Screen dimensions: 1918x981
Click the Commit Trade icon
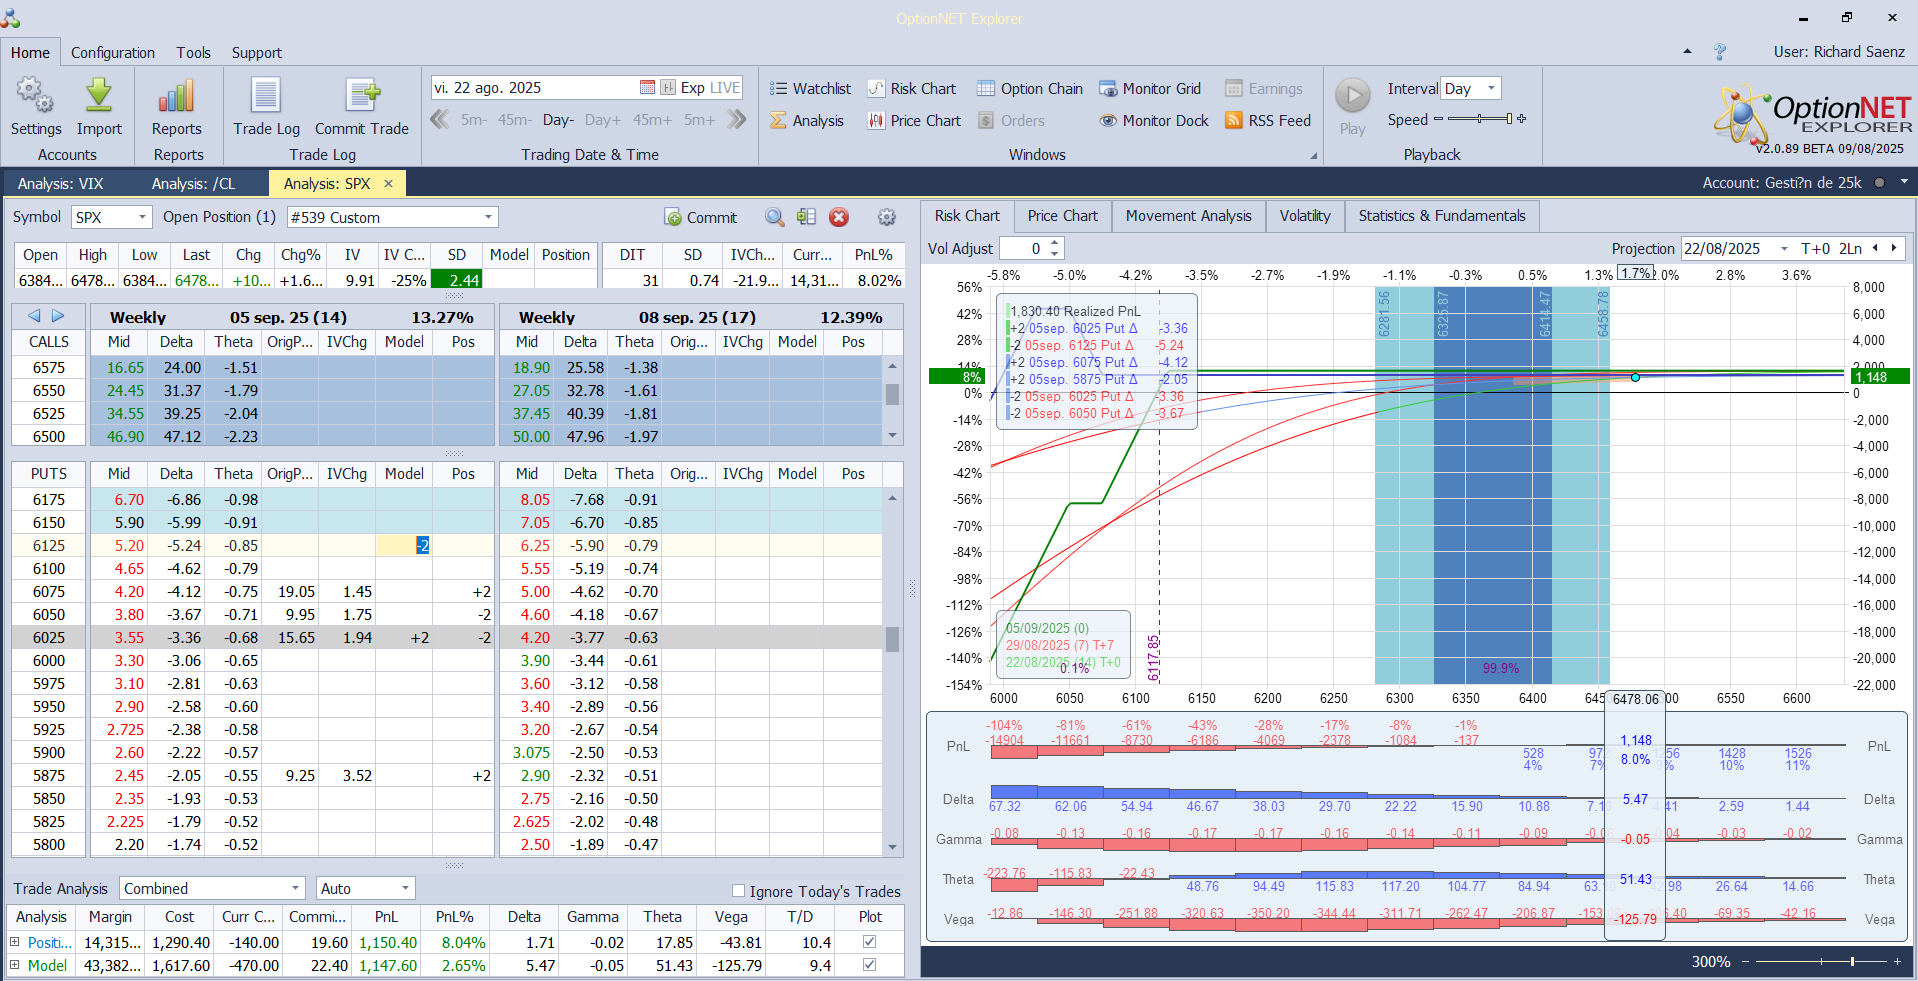tap(362, 96)
